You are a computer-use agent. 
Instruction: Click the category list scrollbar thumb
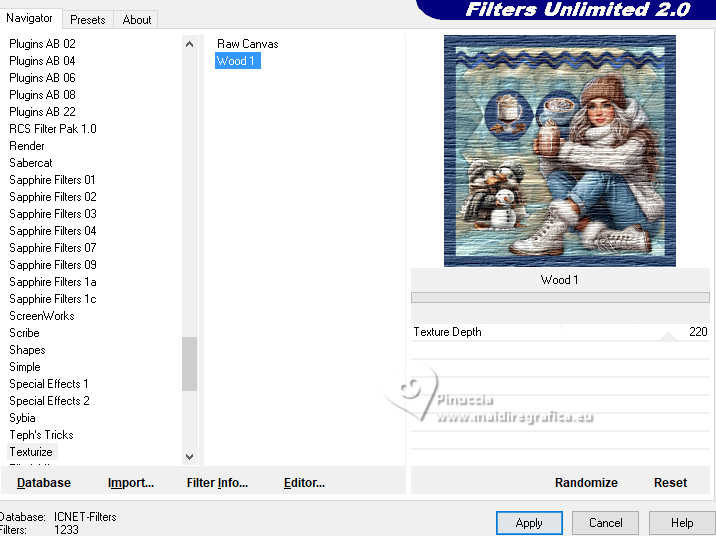click(190, 364)
